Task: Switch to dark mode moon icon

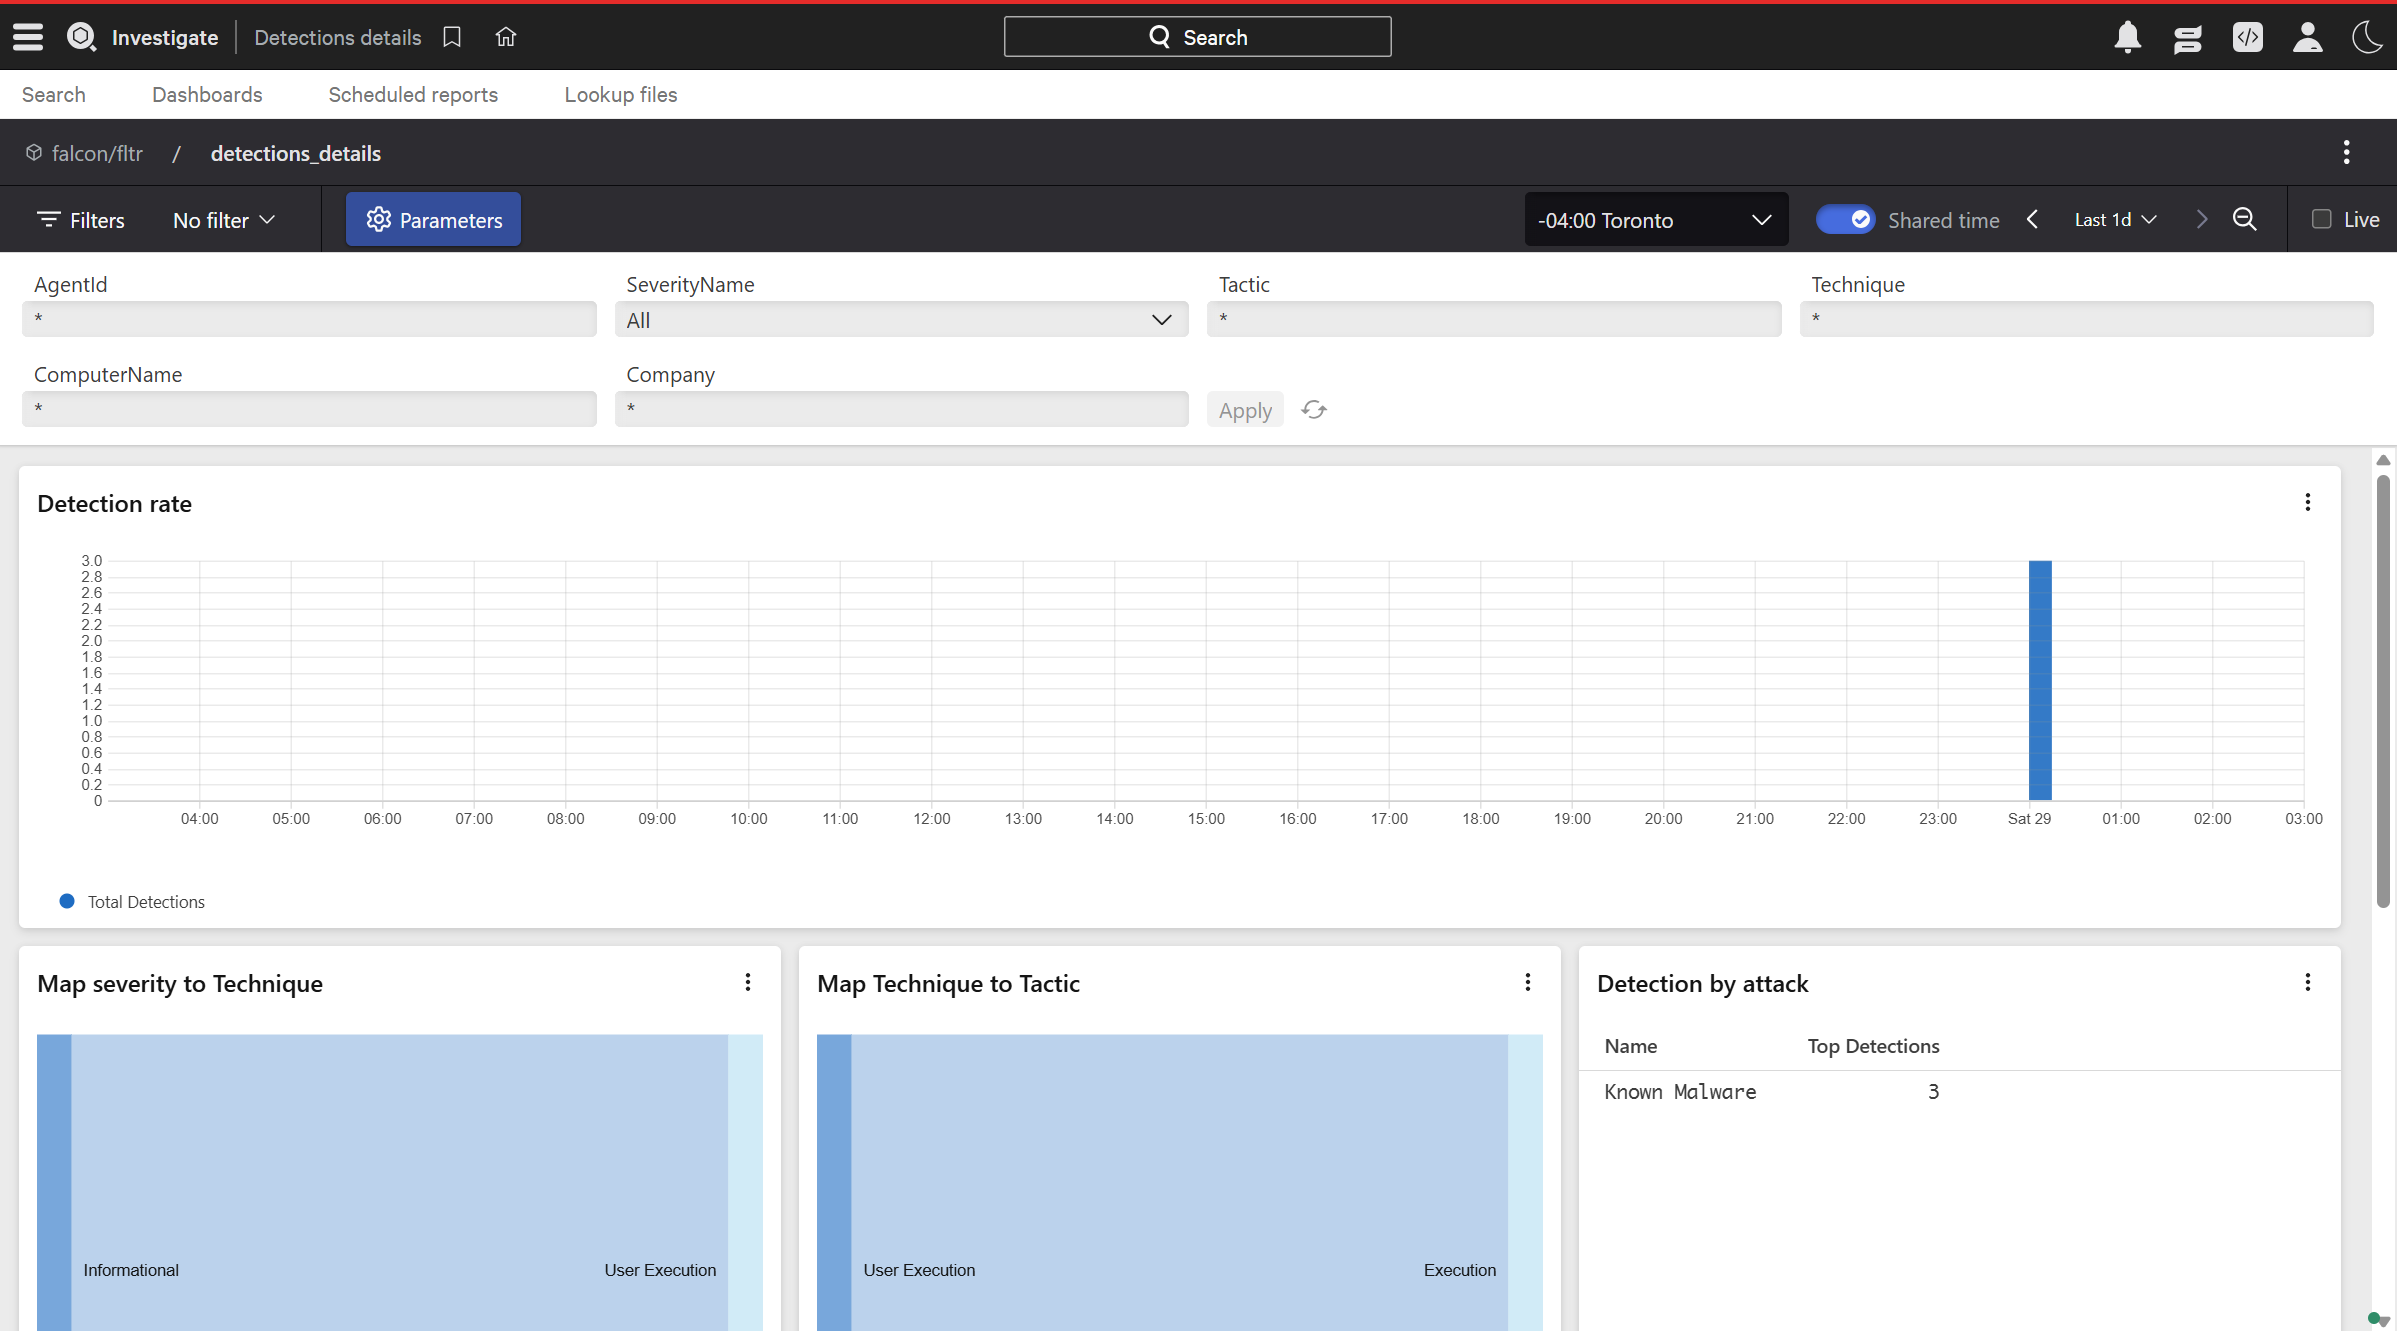Action: point(2366,37)
